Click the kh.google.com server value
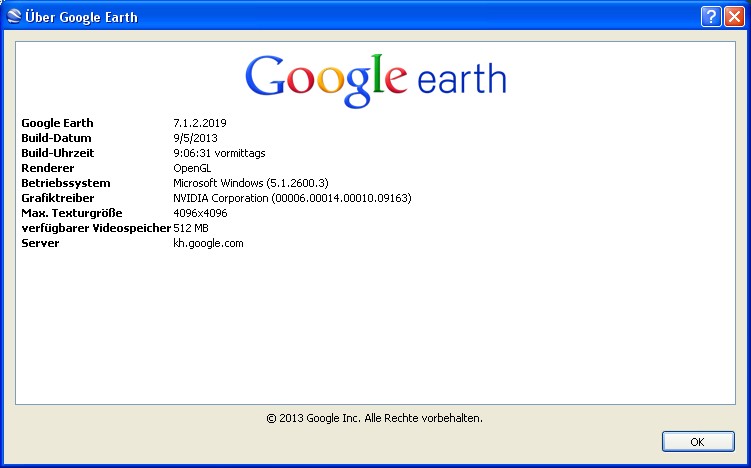This screenshot has height=468, width=751. point(208,243)
